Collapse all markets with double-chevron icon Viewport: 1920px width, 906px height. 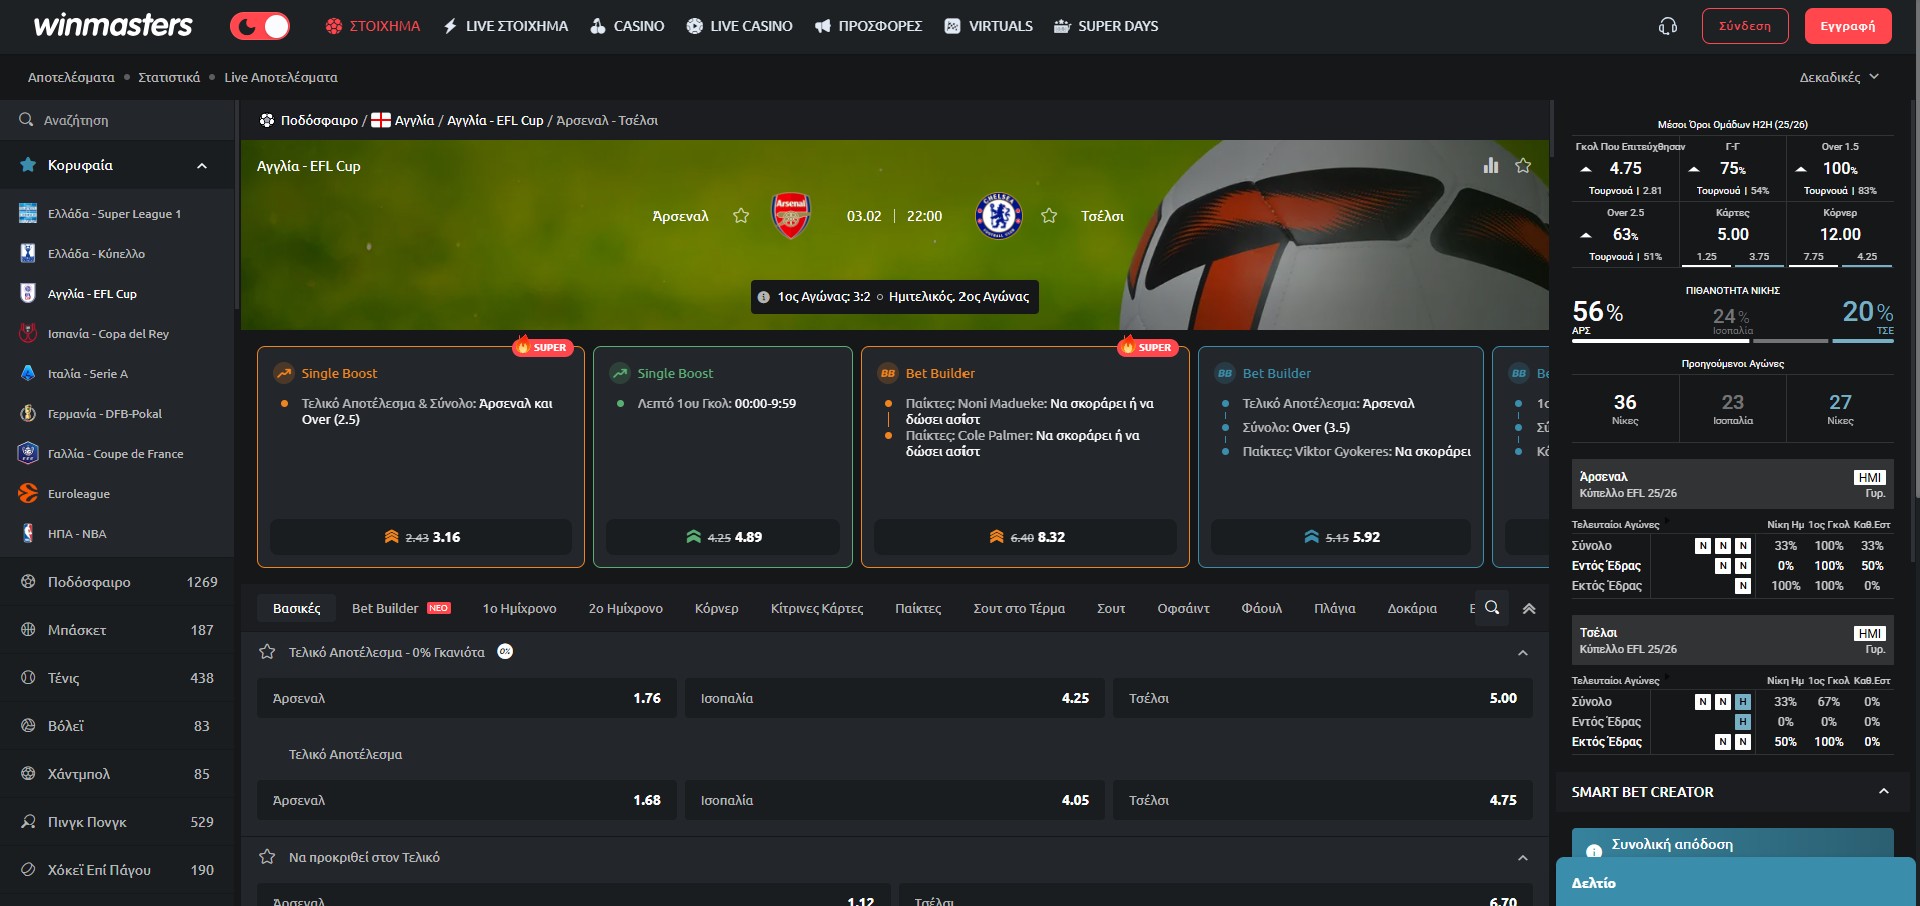click(x=1529, y=608)
